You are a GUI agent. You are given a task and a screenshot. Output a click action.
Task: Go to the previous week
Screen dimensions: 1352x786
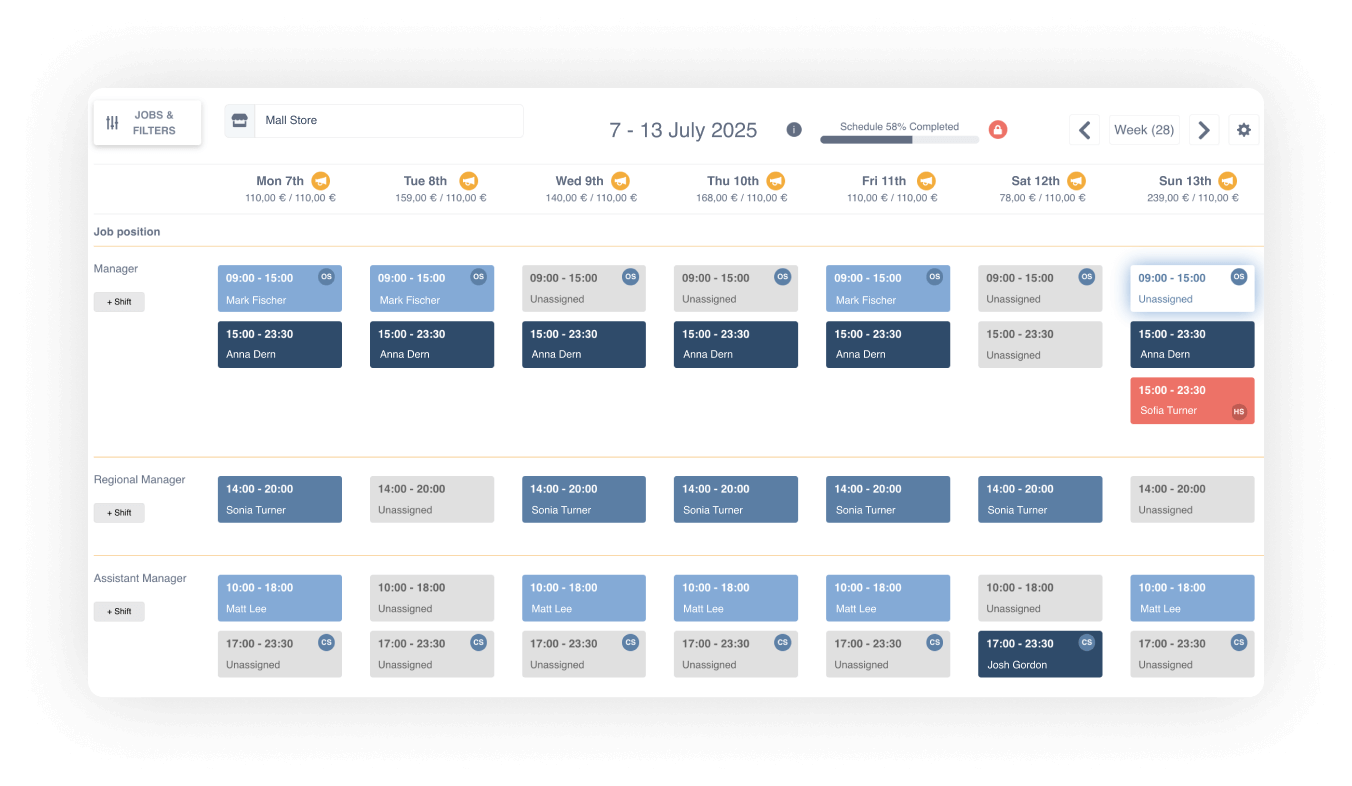click(x=1084, y=130)
